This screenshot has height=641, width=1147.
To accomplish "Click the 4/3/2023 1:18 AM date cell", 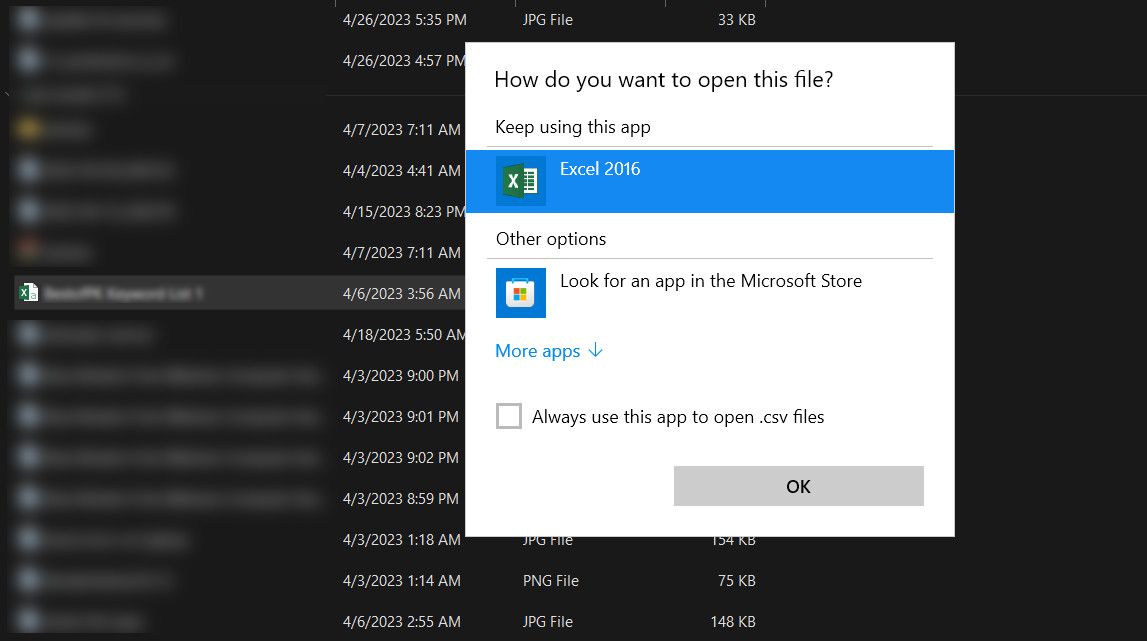I will click(402, 539).
